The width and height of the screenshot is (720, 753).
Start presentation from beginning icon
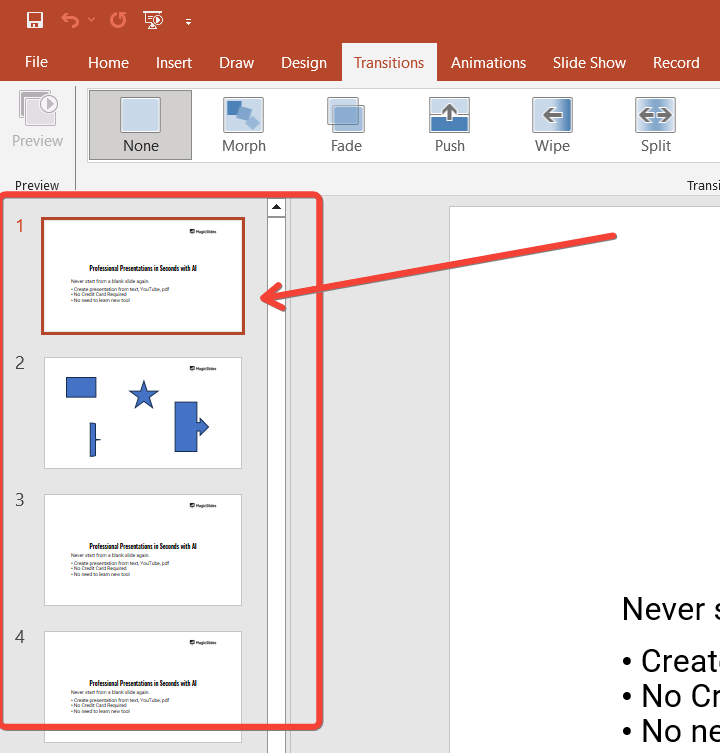click(153, 20)
